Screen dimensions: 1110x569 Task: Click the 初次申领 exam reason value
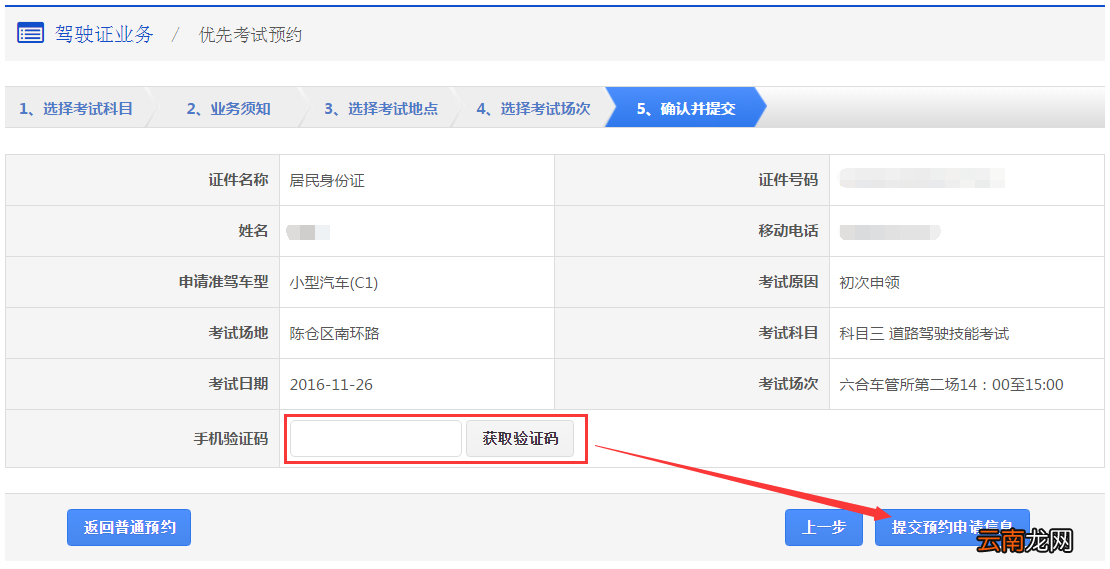869,283
